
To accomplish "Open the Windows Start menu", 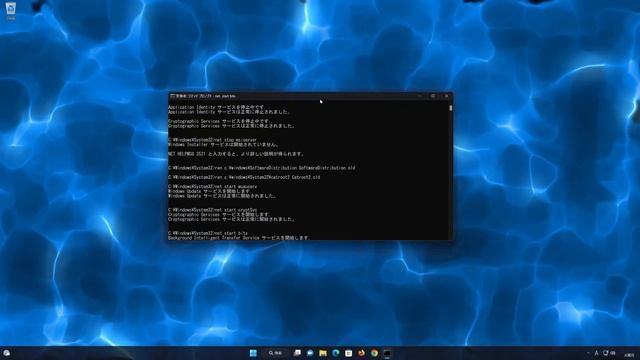I will [x=253, y=353].
